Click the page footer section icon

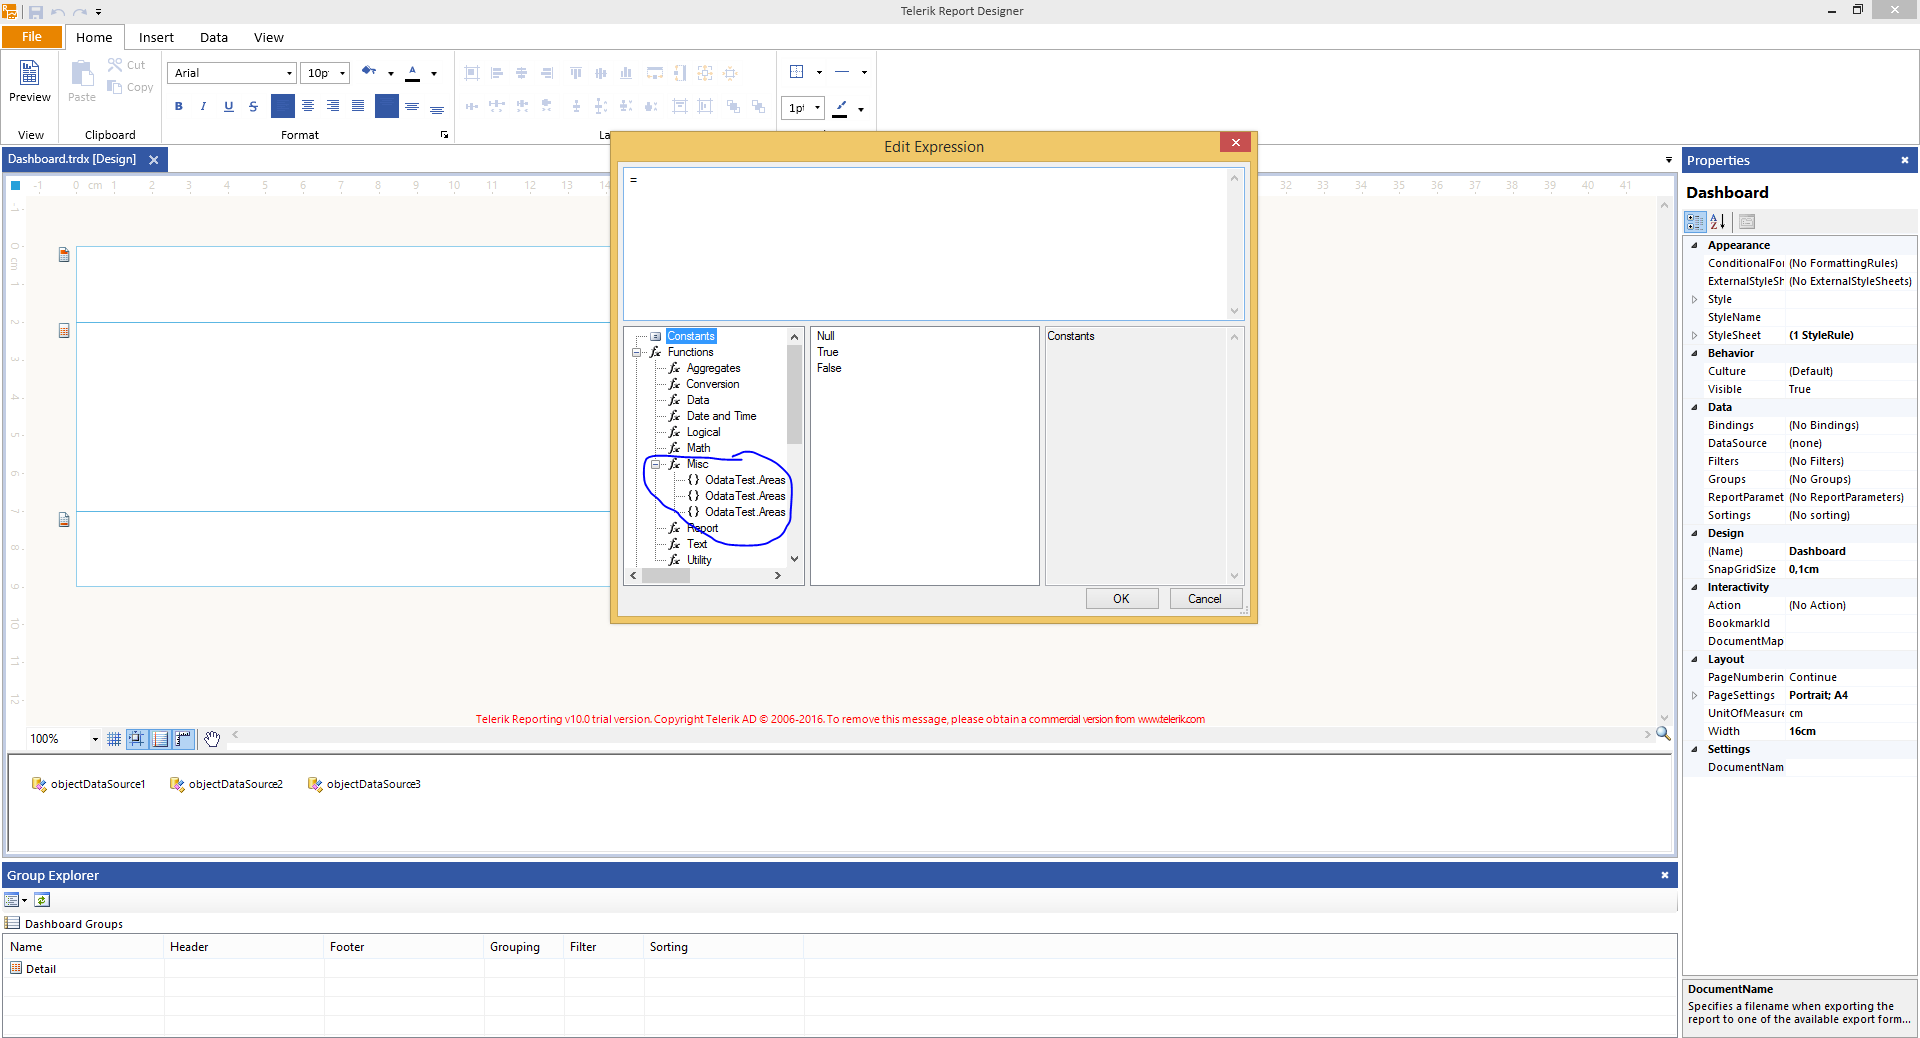pyautogui.click(x=64, y=520)
